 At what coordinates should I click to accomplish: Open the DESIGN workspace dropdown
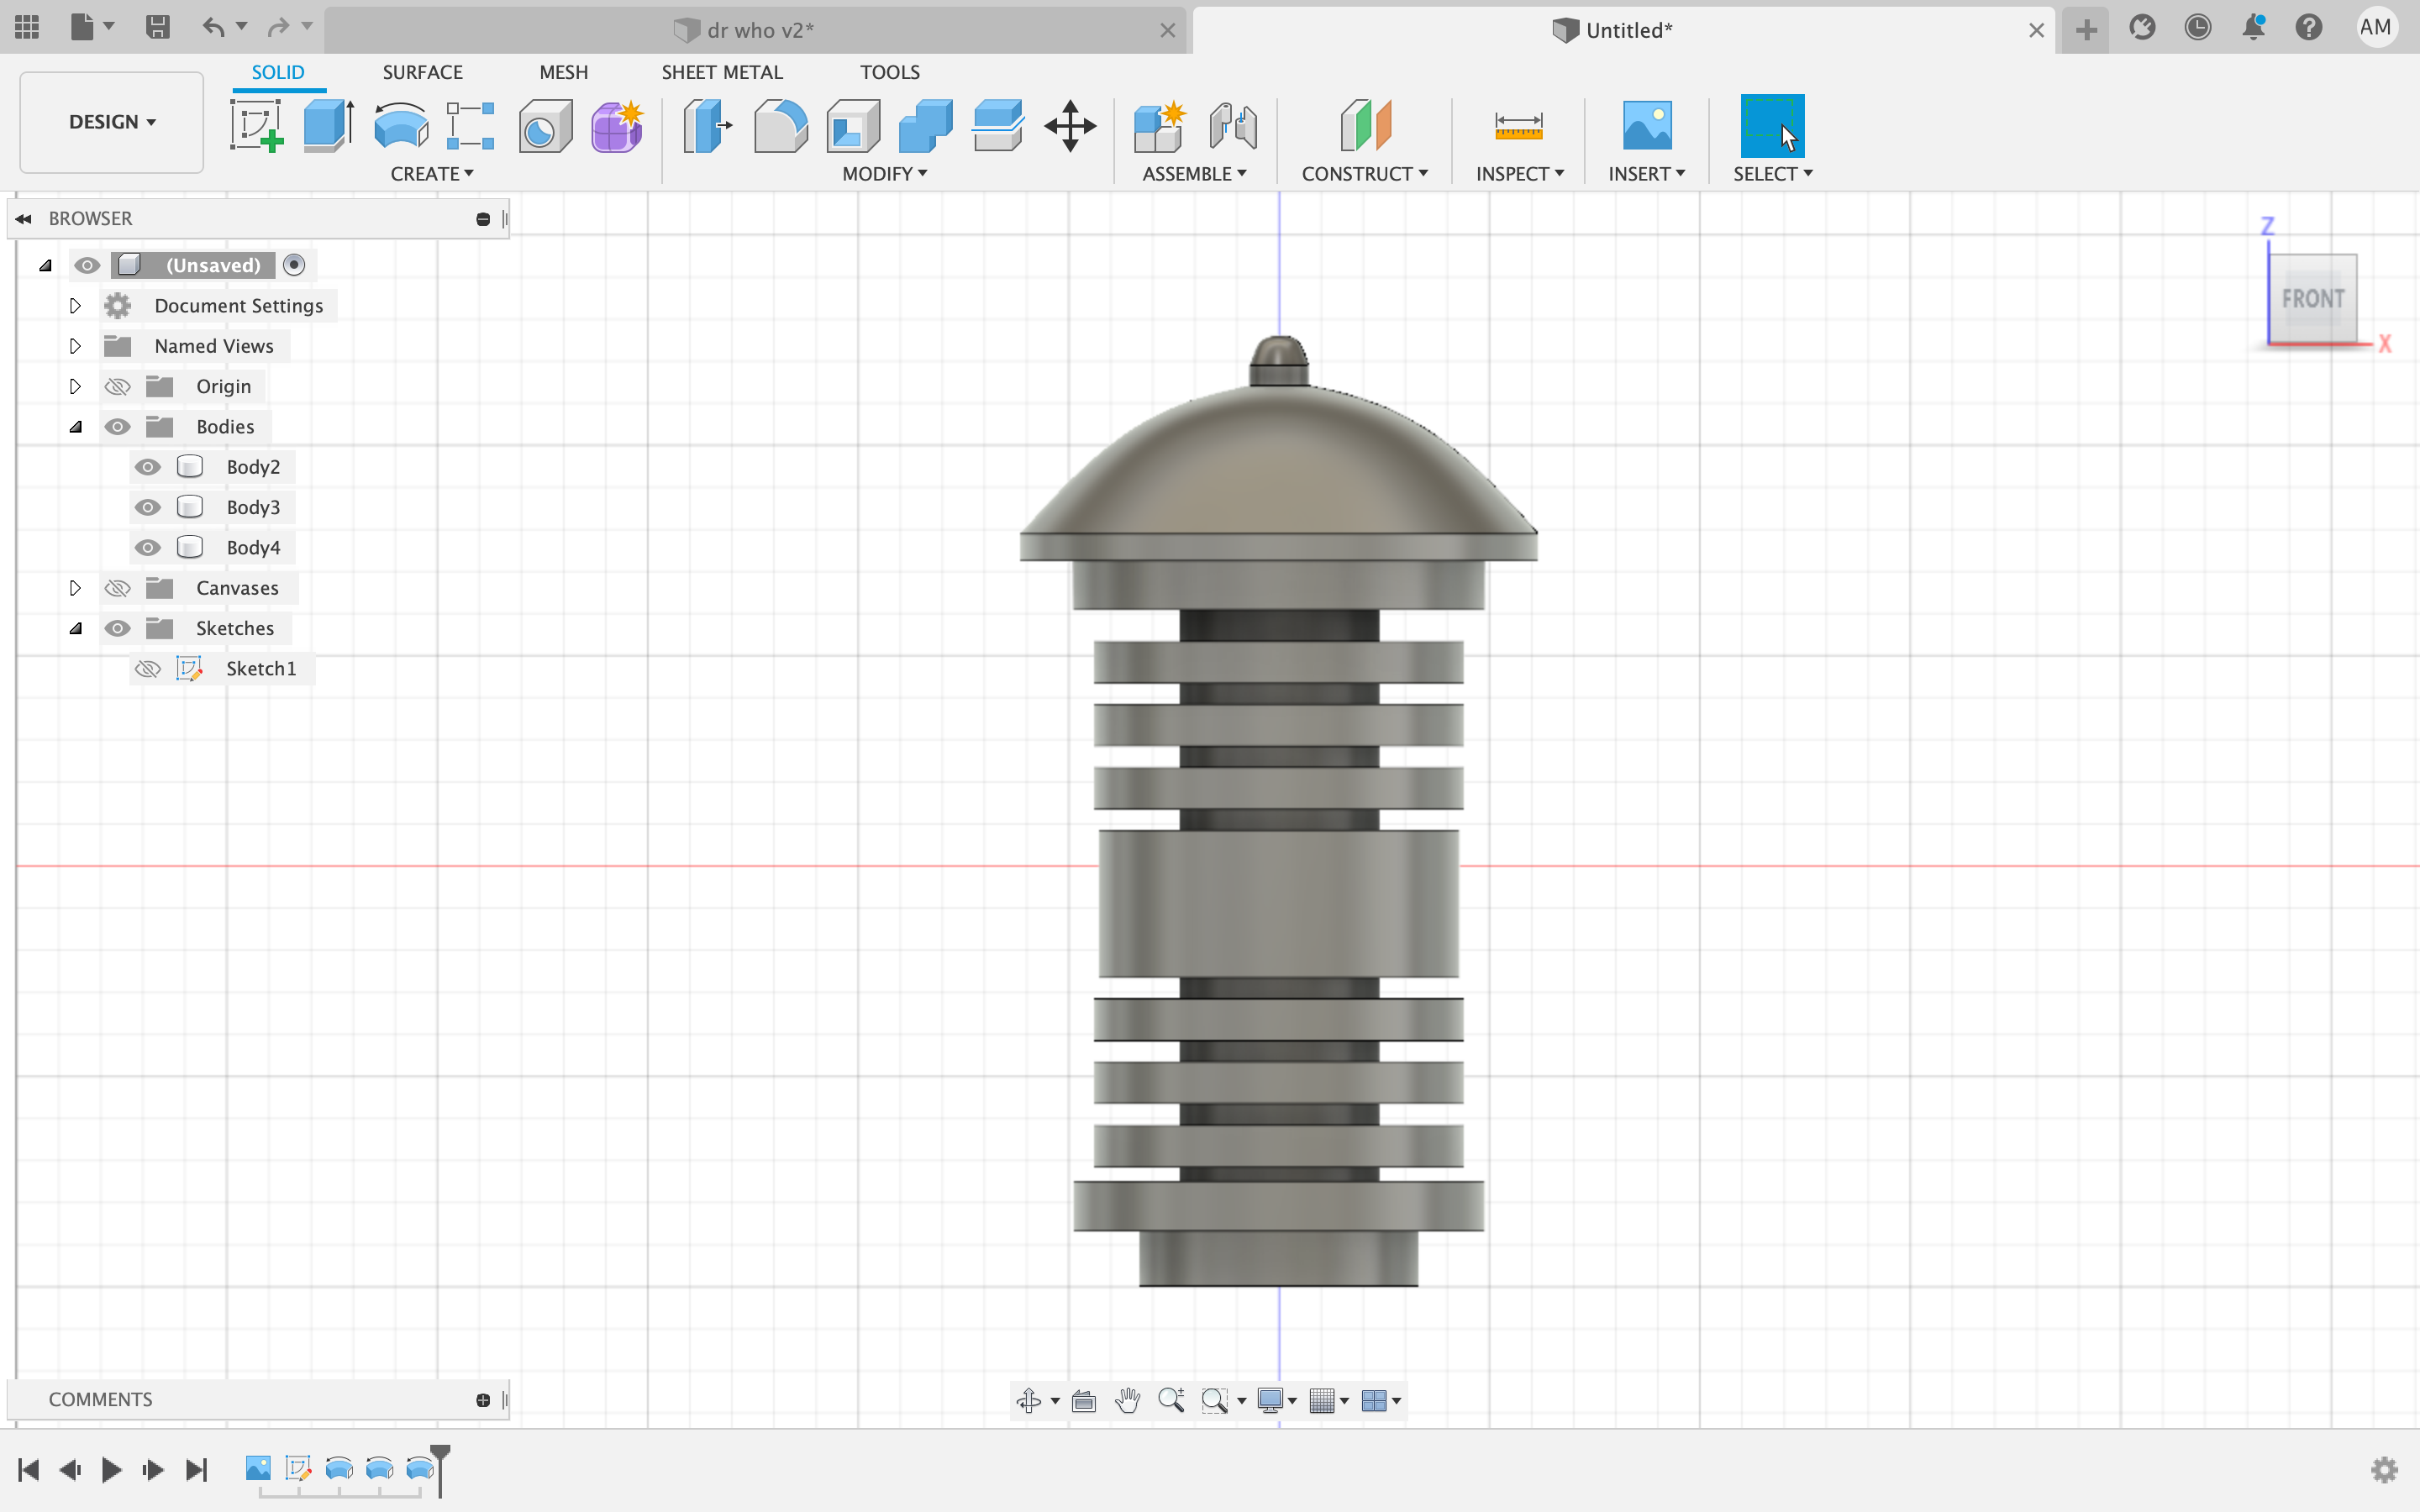112,122
